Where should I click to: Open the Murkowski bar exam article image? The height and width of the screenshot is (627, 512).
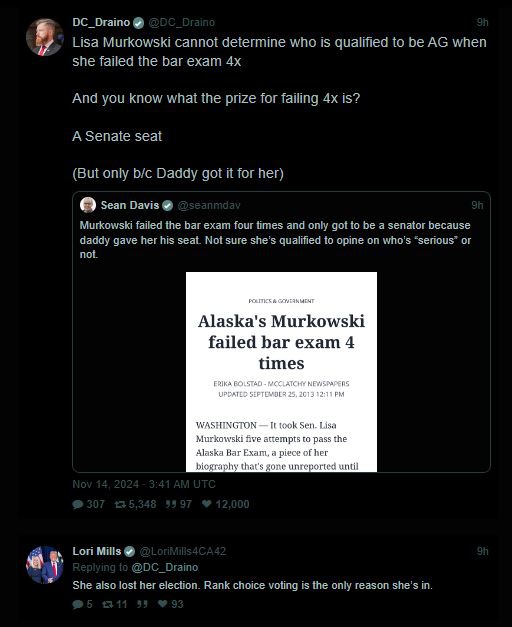282,372
